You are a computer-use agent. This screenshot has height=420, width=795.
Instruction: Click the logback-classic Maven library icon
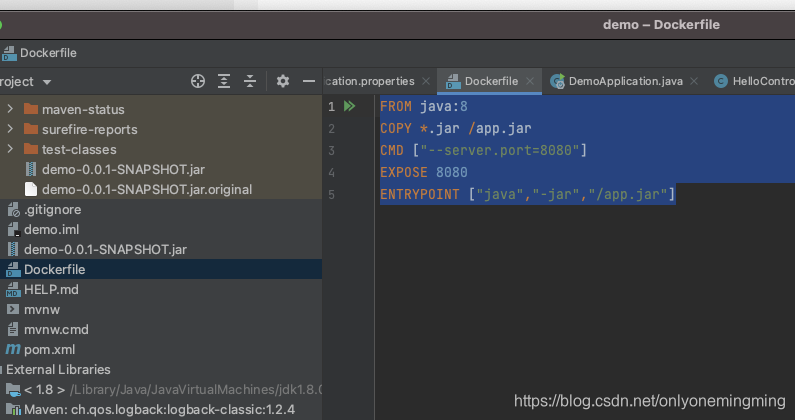coord(13,409)
